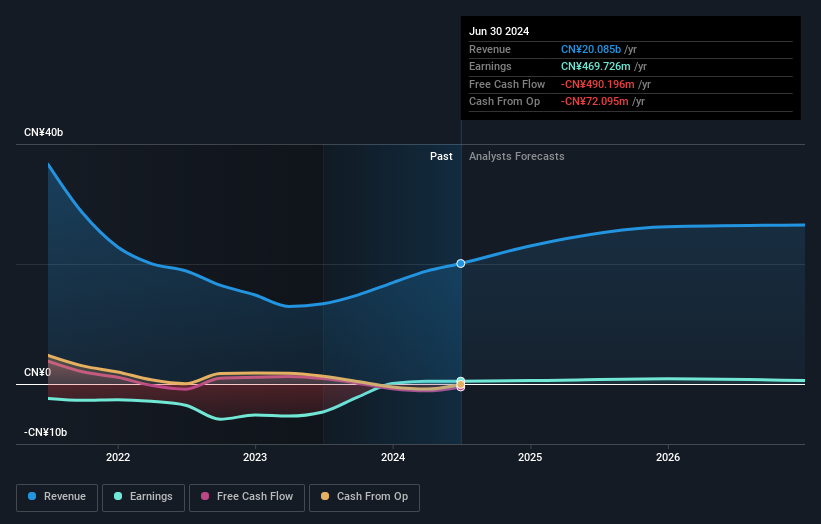Toggle the Revenue legend button

point(57,497)
